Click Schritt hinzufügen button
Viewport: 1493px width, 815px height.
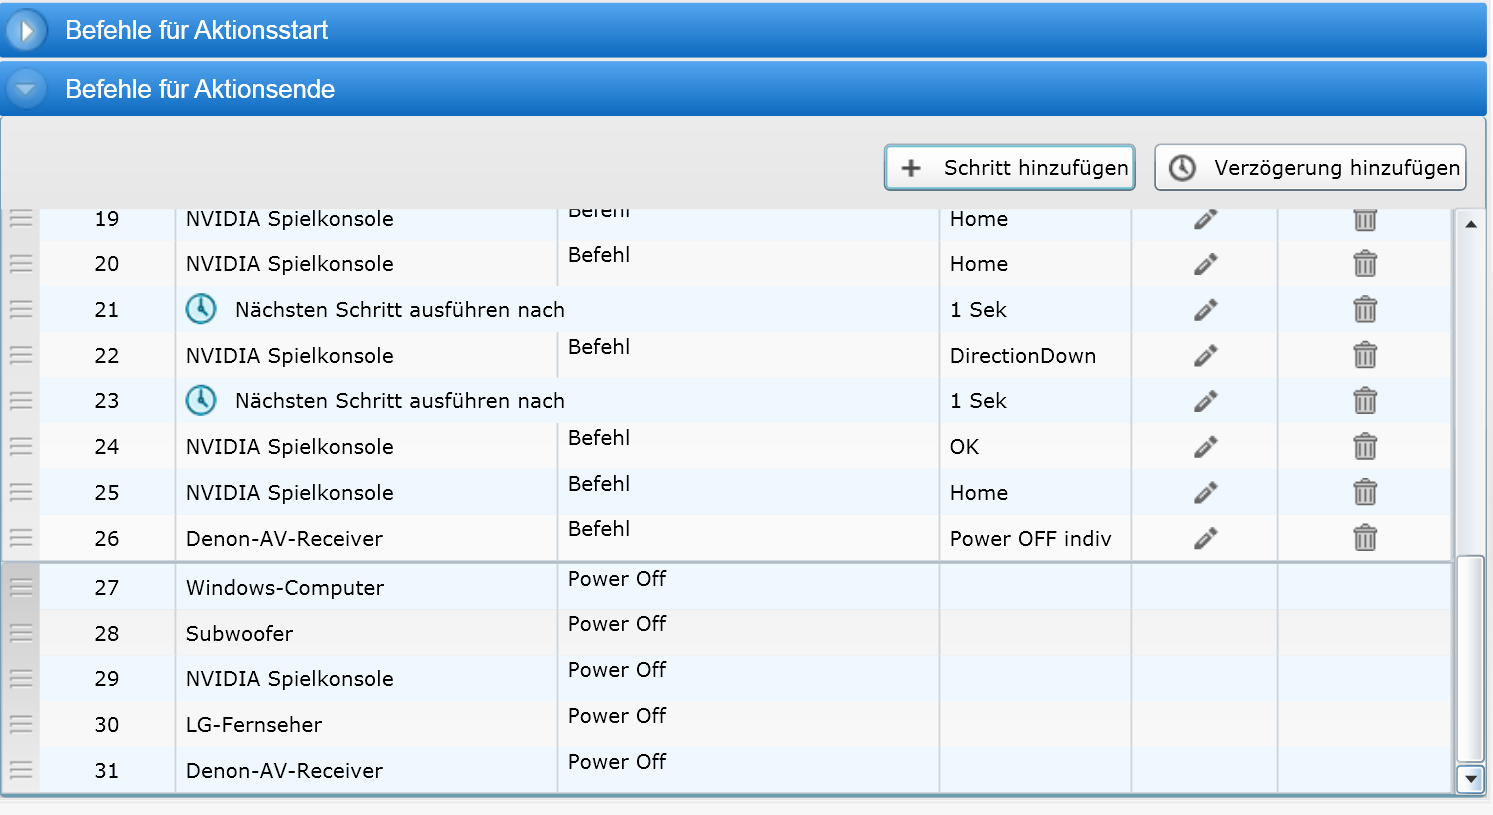(x=1010, y=168)
